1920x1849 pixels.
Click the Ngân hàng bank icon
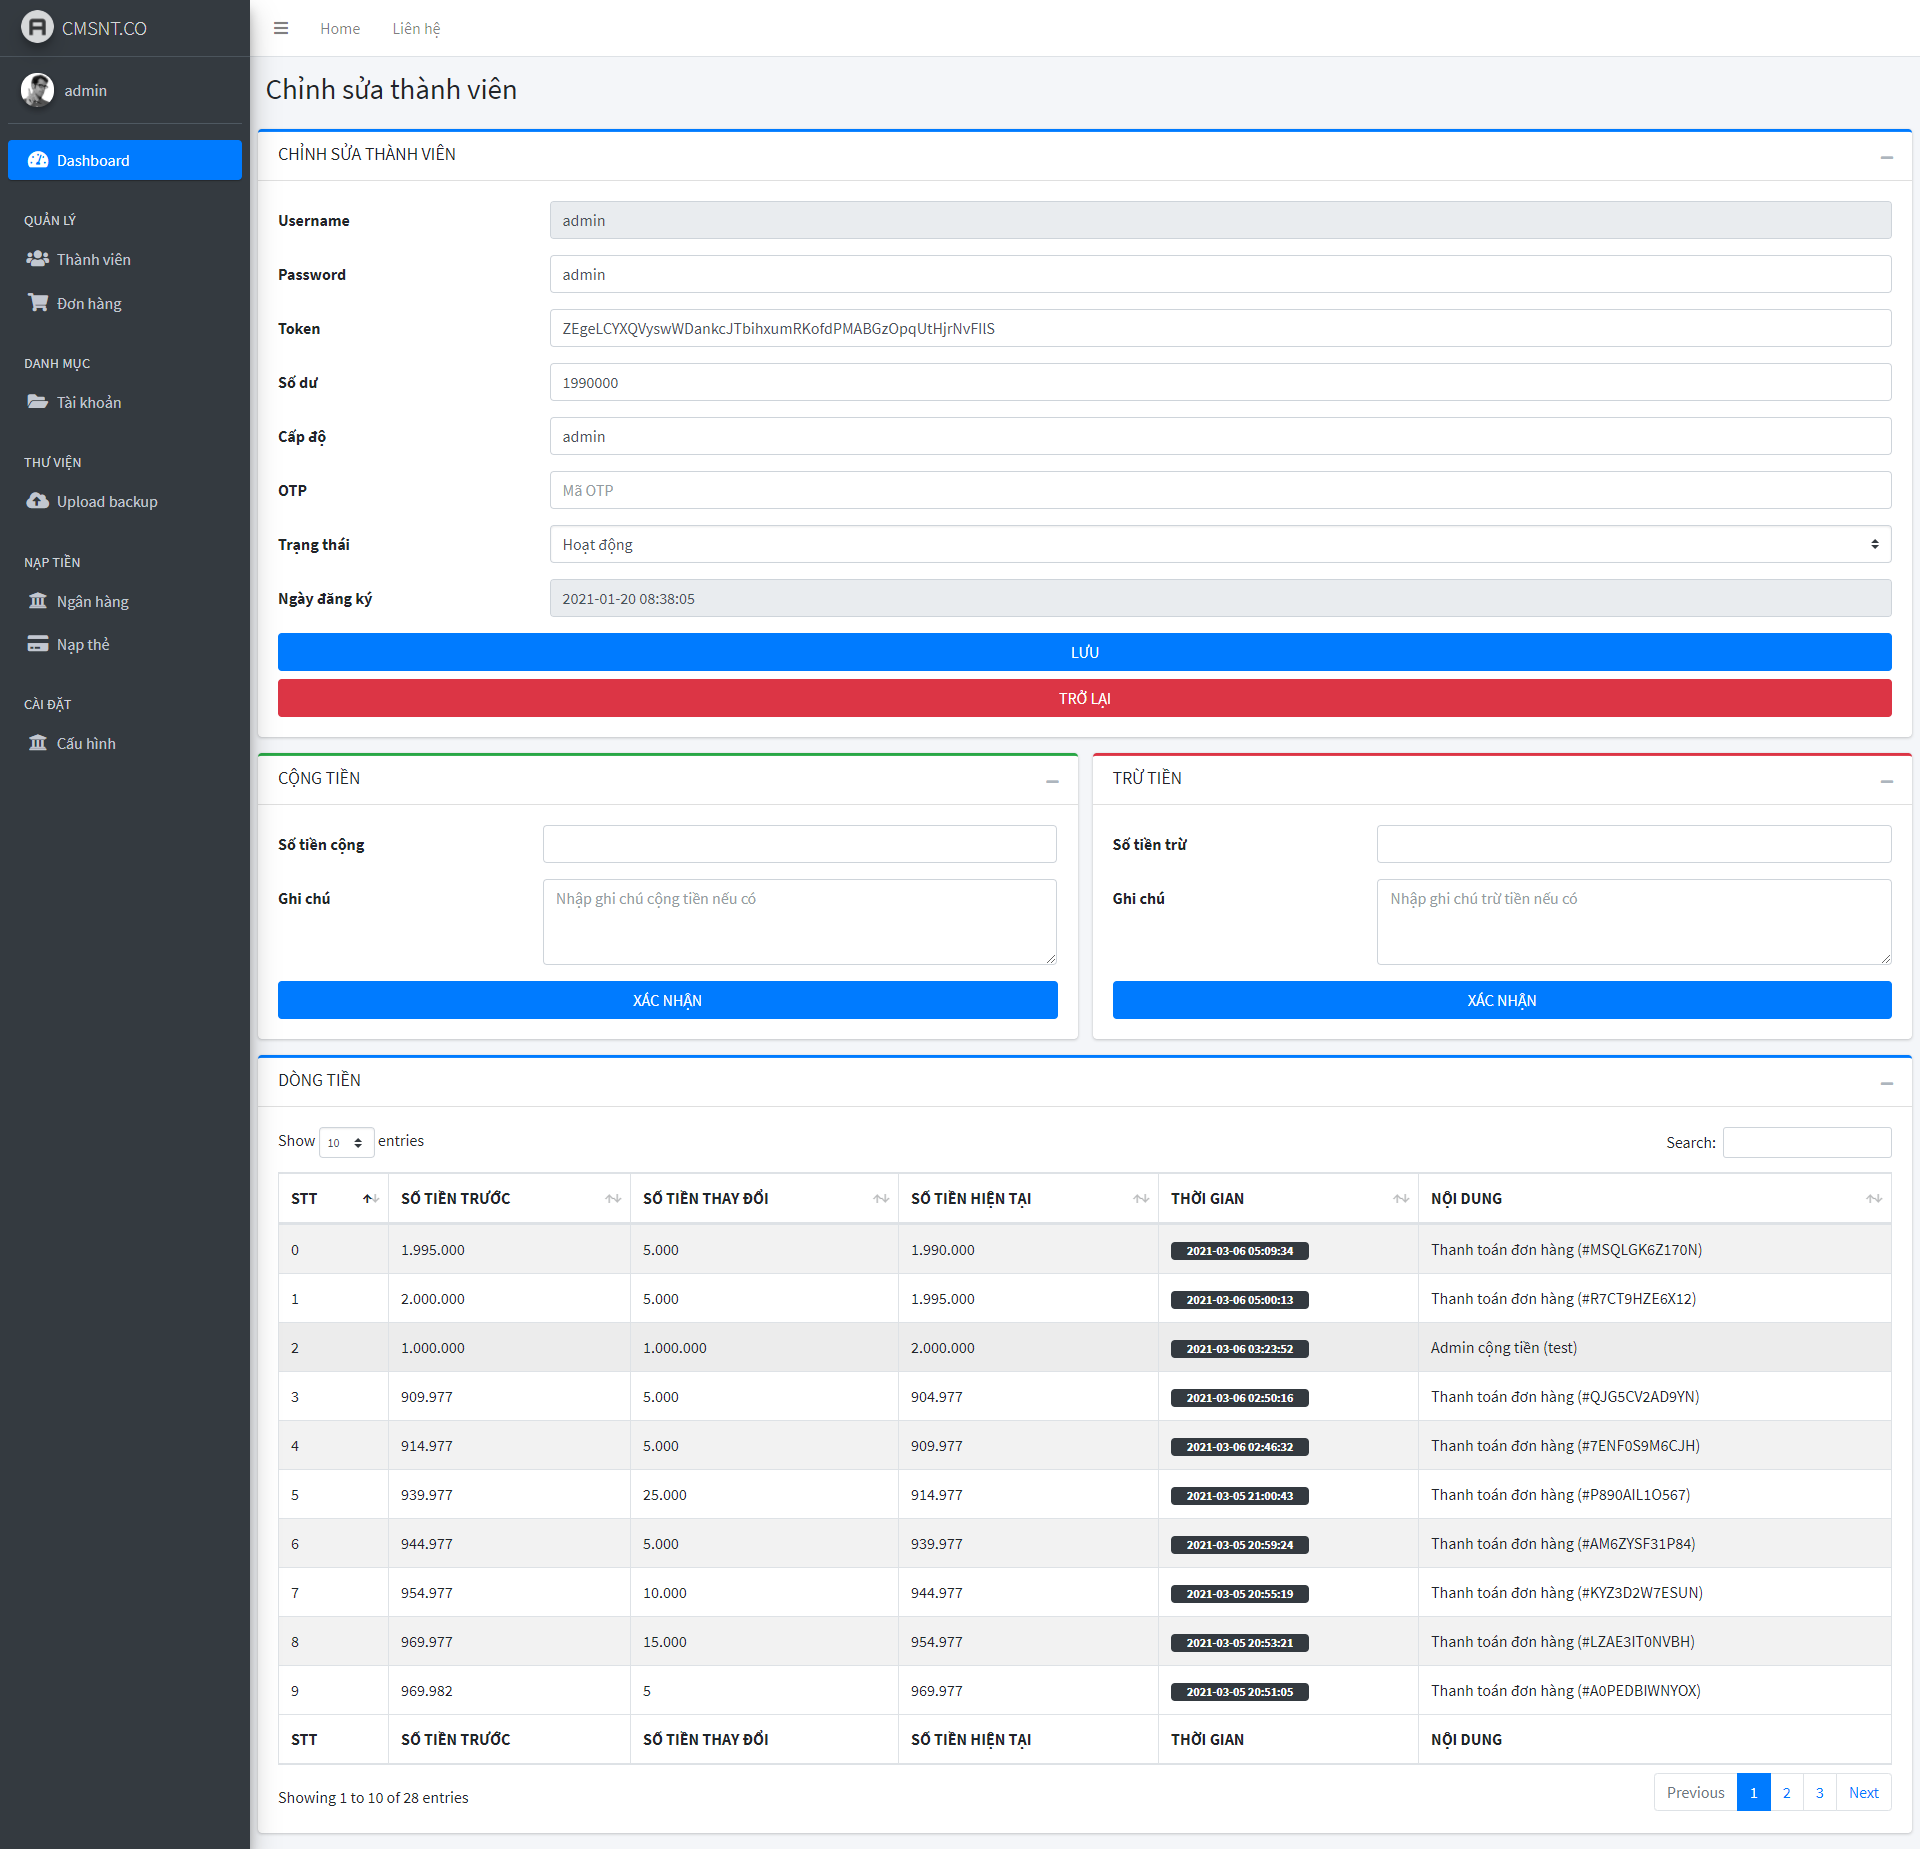click(x=38, y=601)
